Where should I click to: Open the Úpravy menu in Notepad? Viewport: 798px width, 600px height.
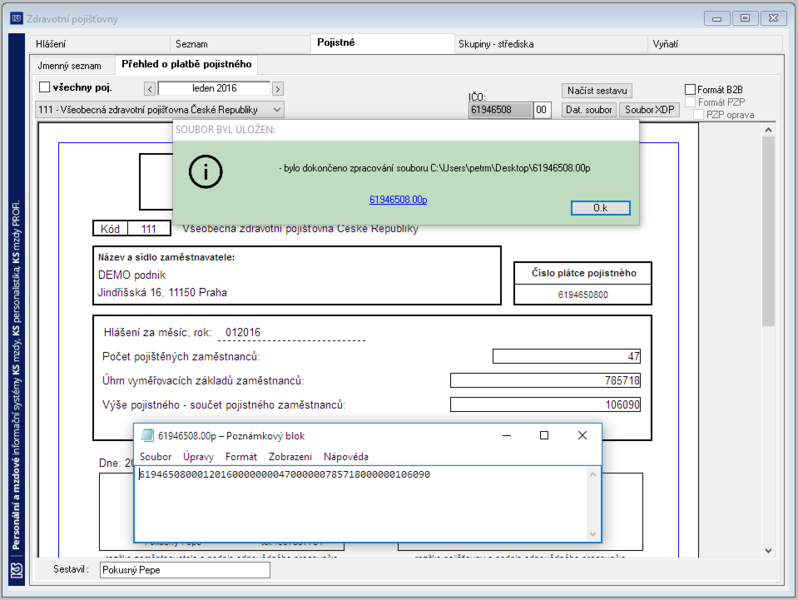click(x=198, y=457)
